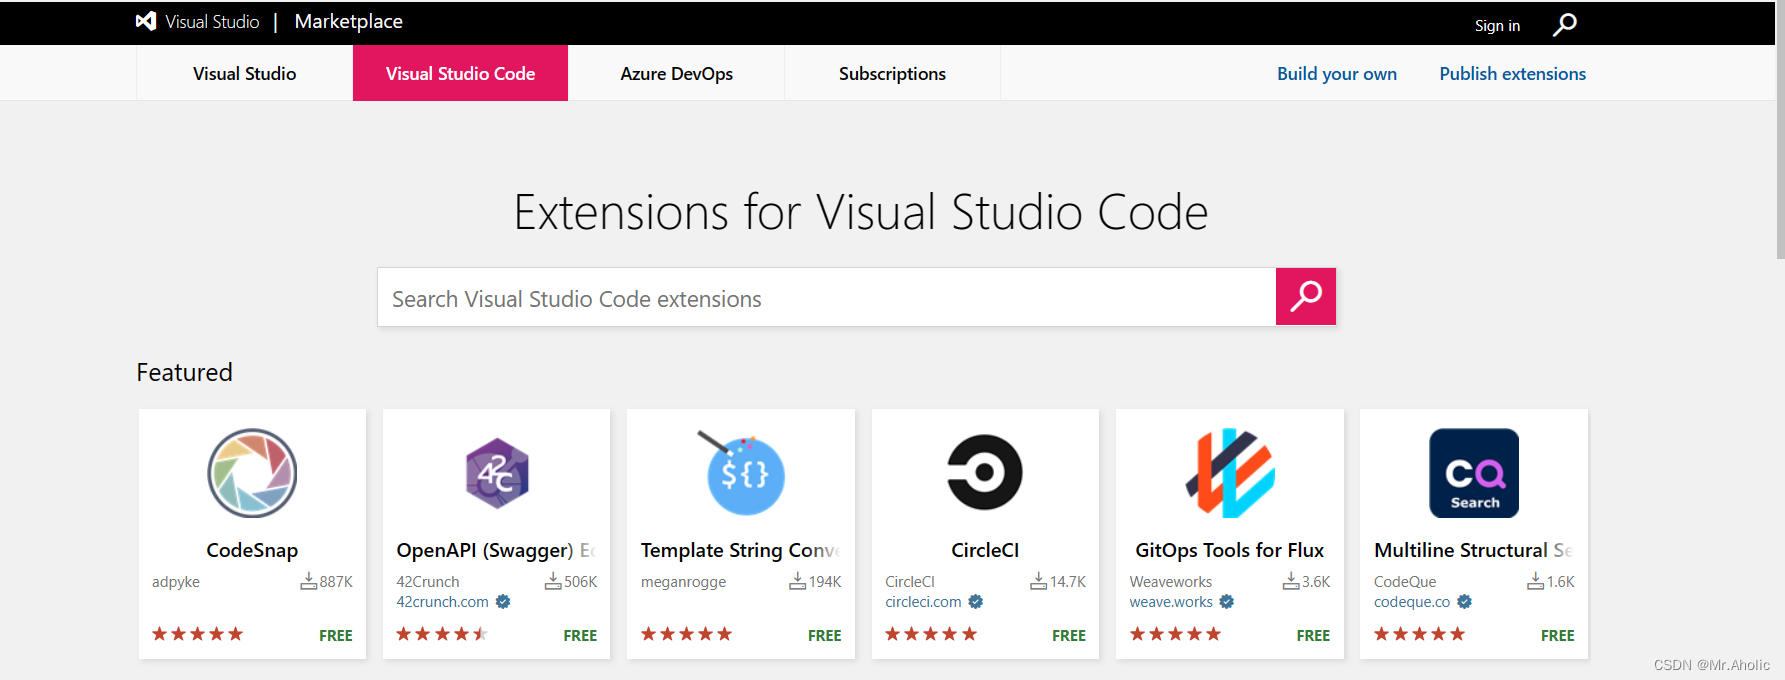Click CircleCI star rating
Viewport: 1785px width, 680px height.
(931, 634)
